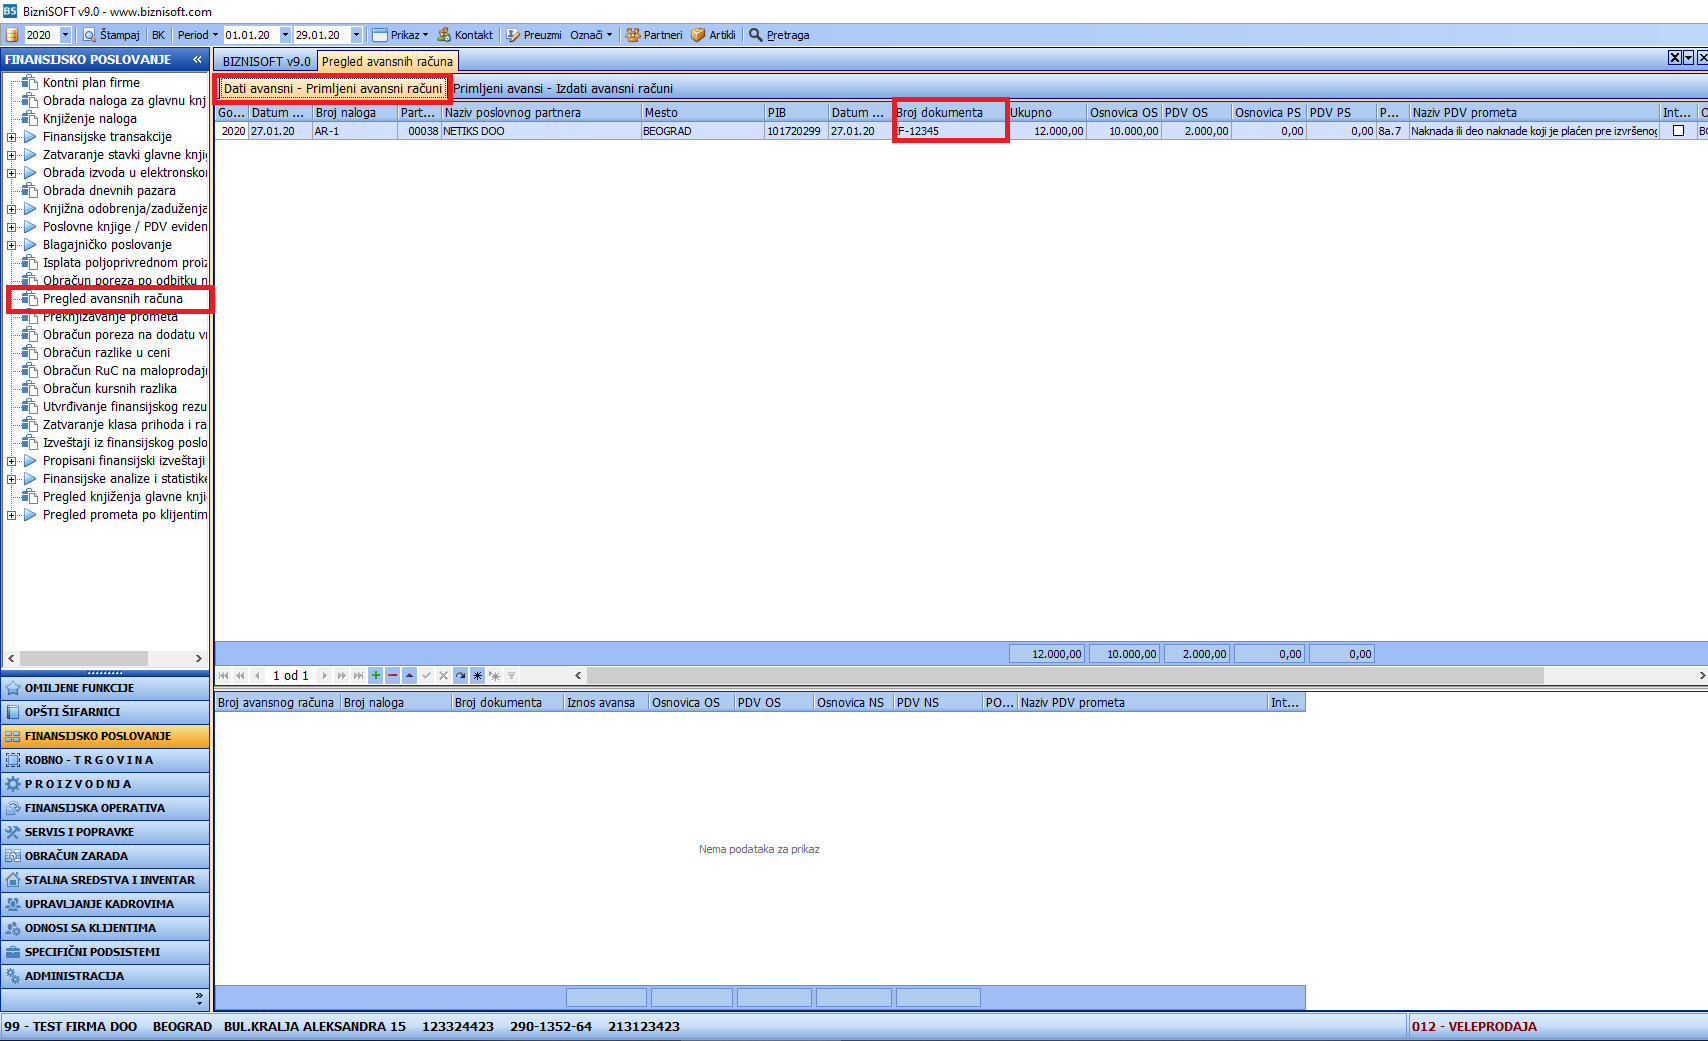This screenshot has width=1708, height=1041.
Task: Open Artikli from the toolbar
Action: coord(714,35)
